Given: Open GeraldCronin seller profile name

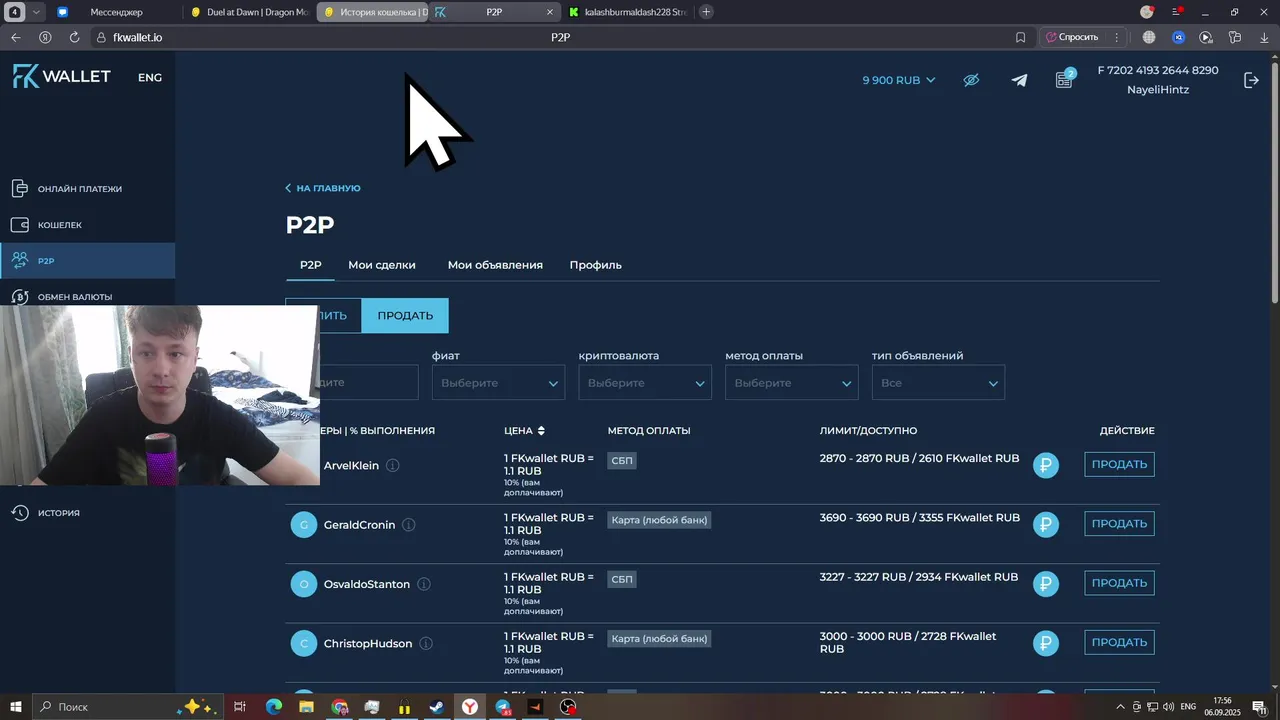Looking at the screenshot, I should pos(359,525).
